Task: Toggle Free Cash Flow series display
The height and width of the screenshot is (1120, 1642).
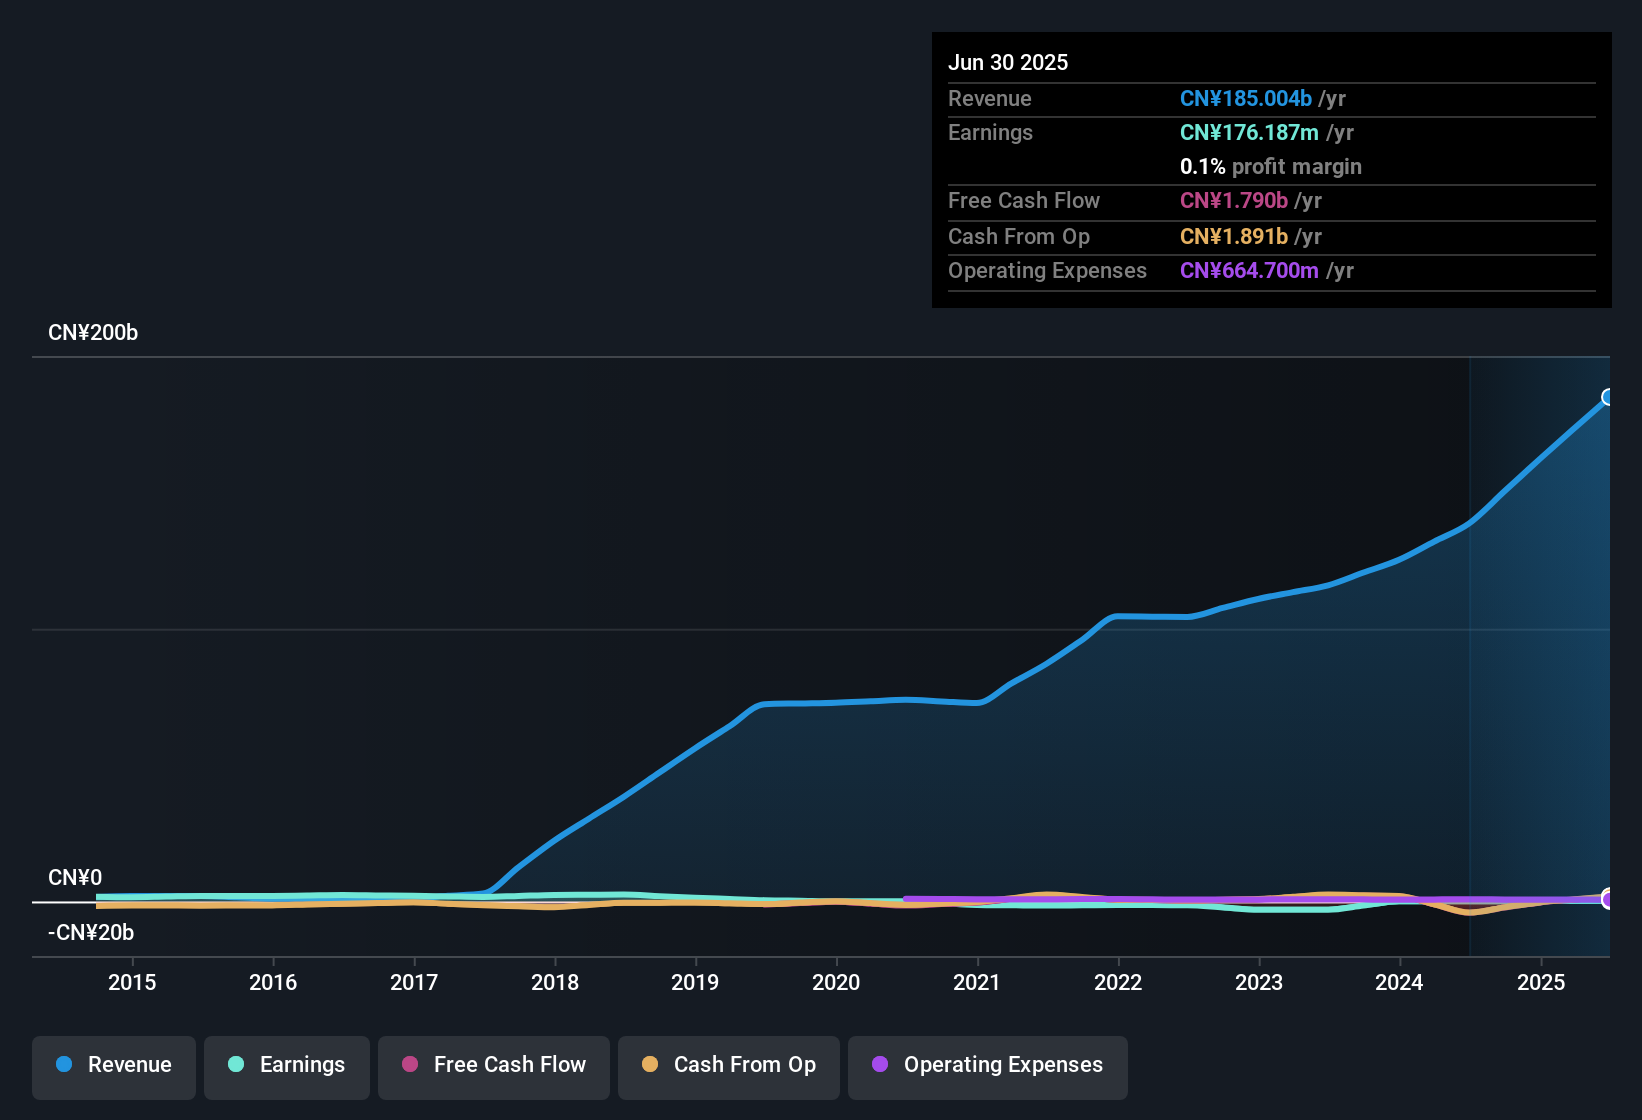Action: coord(493,1065)
